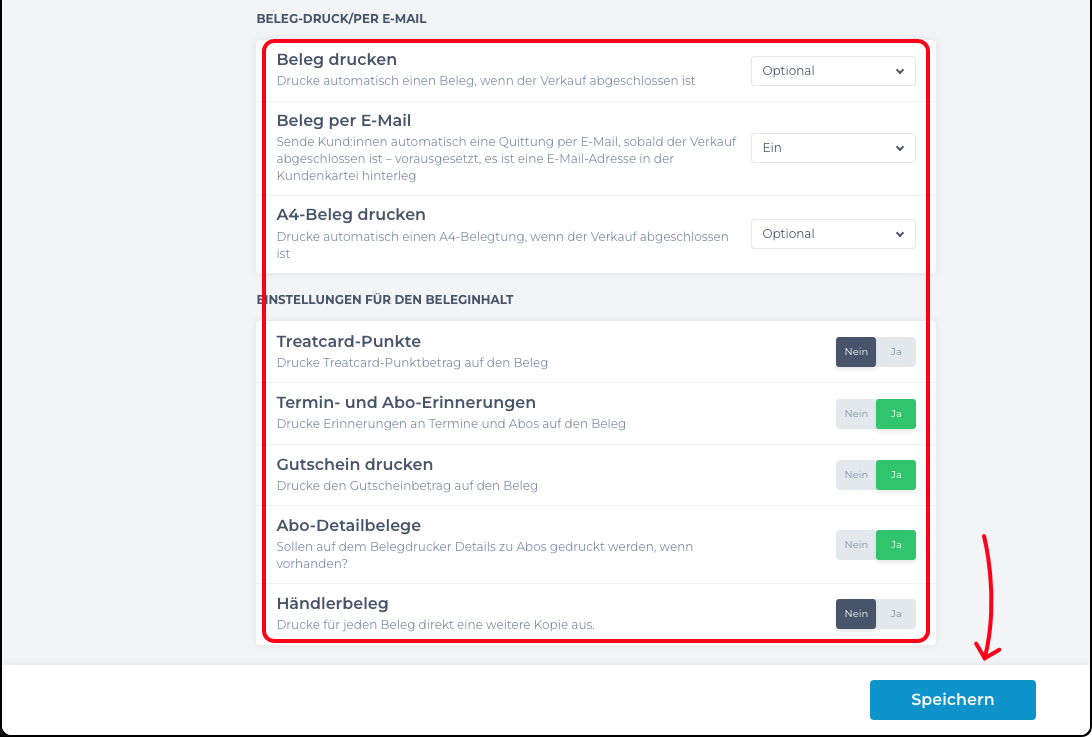Click Nein on the Treatcard-Punkte toggle

(856, 352)
